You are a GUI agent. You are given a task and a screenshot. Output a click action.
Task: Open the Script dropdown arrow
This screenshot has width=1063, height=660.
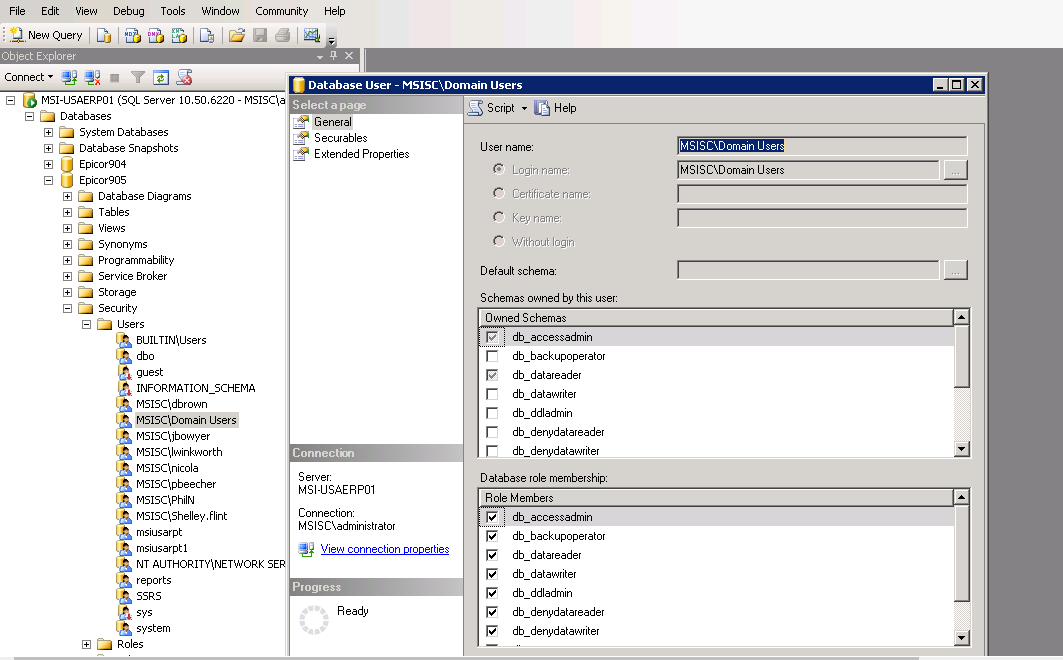click(524, 108)
